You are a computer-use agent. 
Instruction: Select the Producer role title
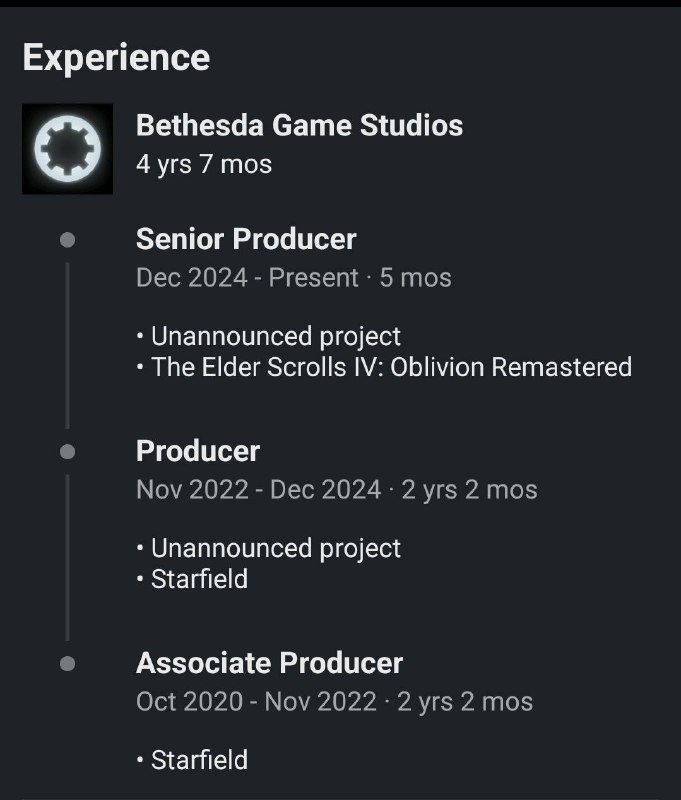[198, 451]
